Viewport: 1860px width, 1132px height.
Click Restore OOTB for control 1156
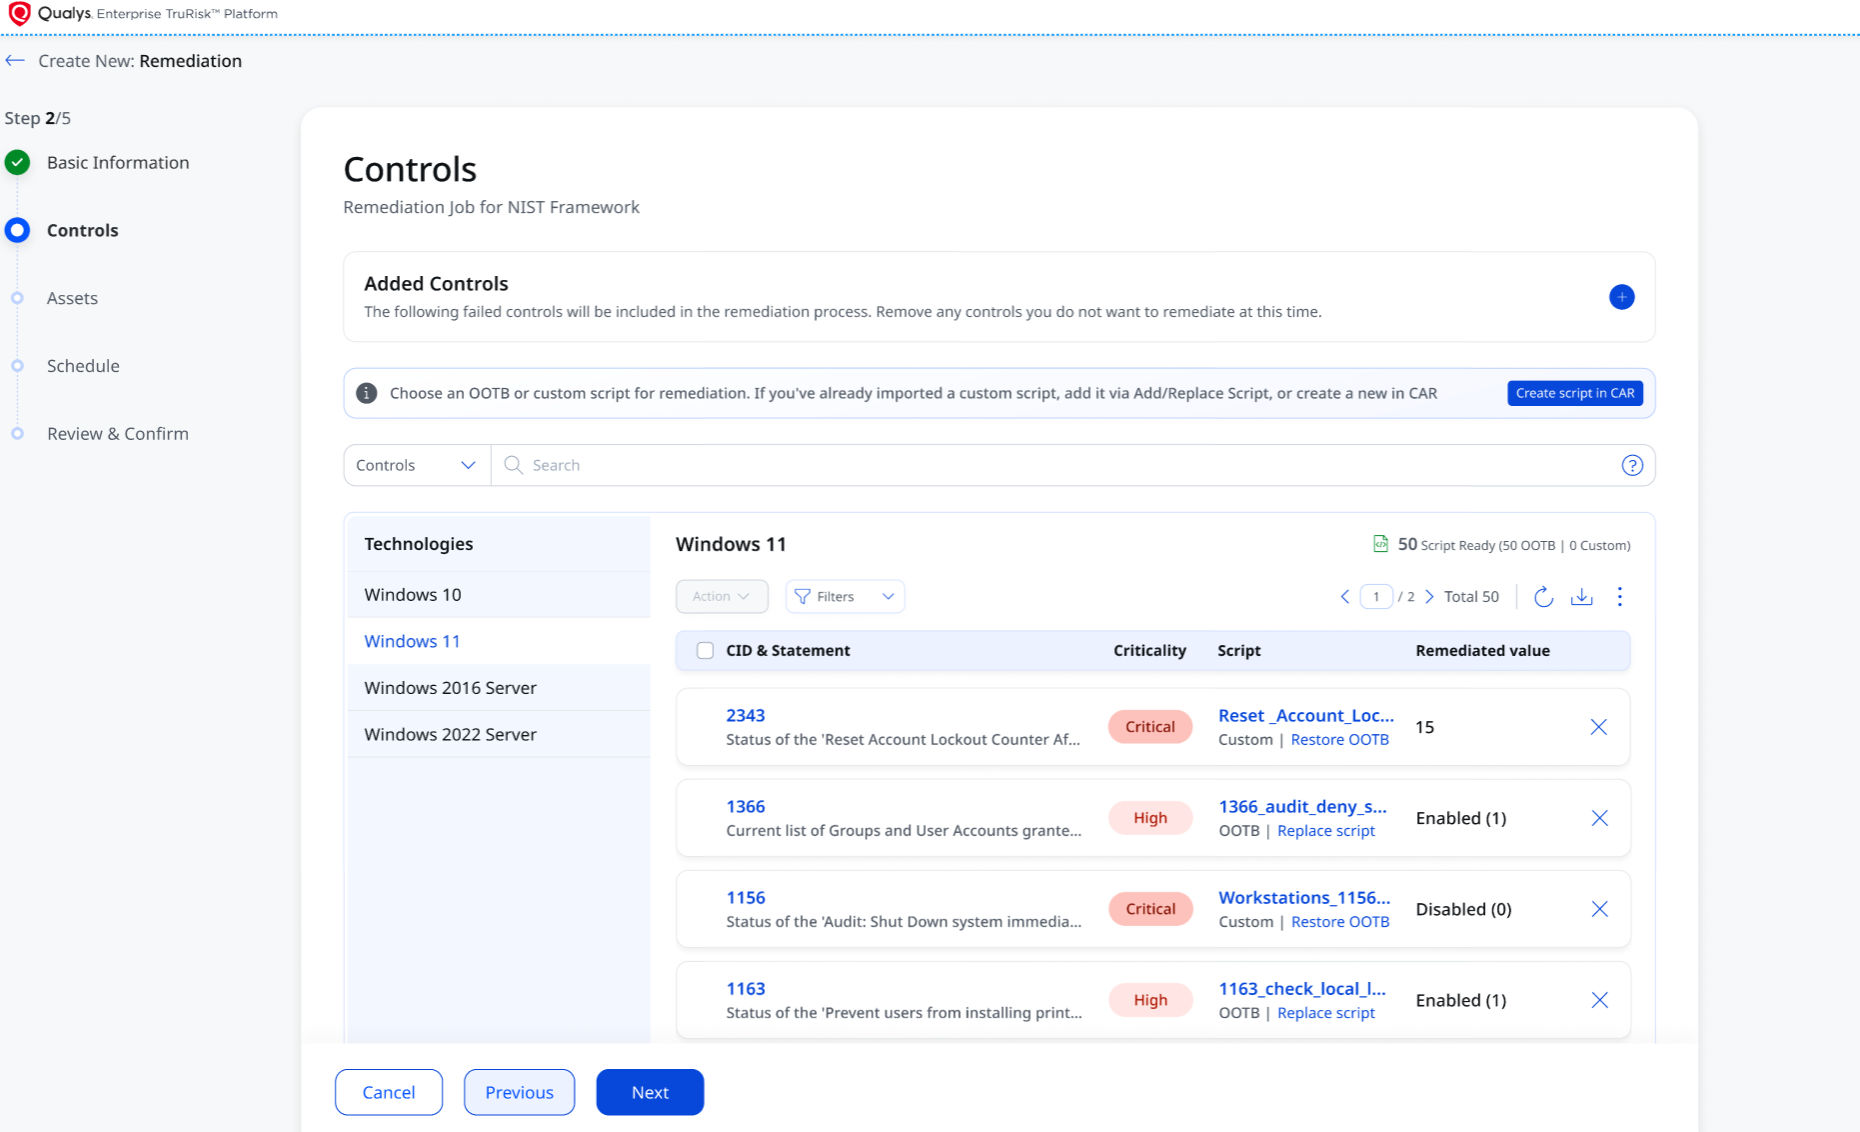click(x=1340, y=922)
